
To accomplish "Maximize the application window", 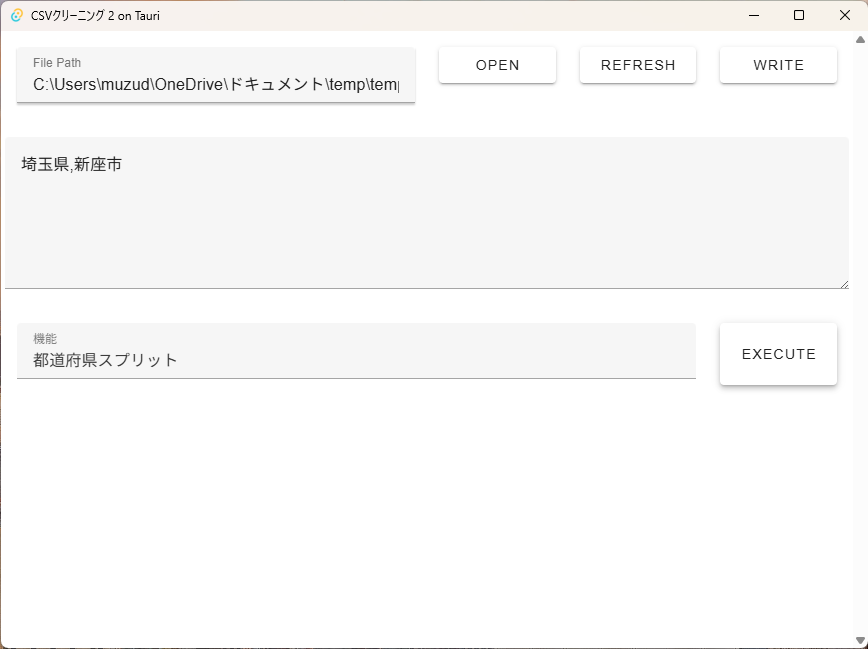I will 799,16.
